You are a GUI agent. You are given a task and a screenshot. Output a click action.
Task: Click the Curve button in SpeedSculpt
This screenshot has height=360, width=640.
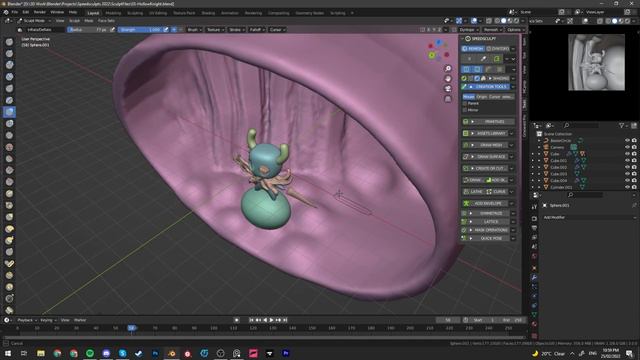click(x=496, y=192)
